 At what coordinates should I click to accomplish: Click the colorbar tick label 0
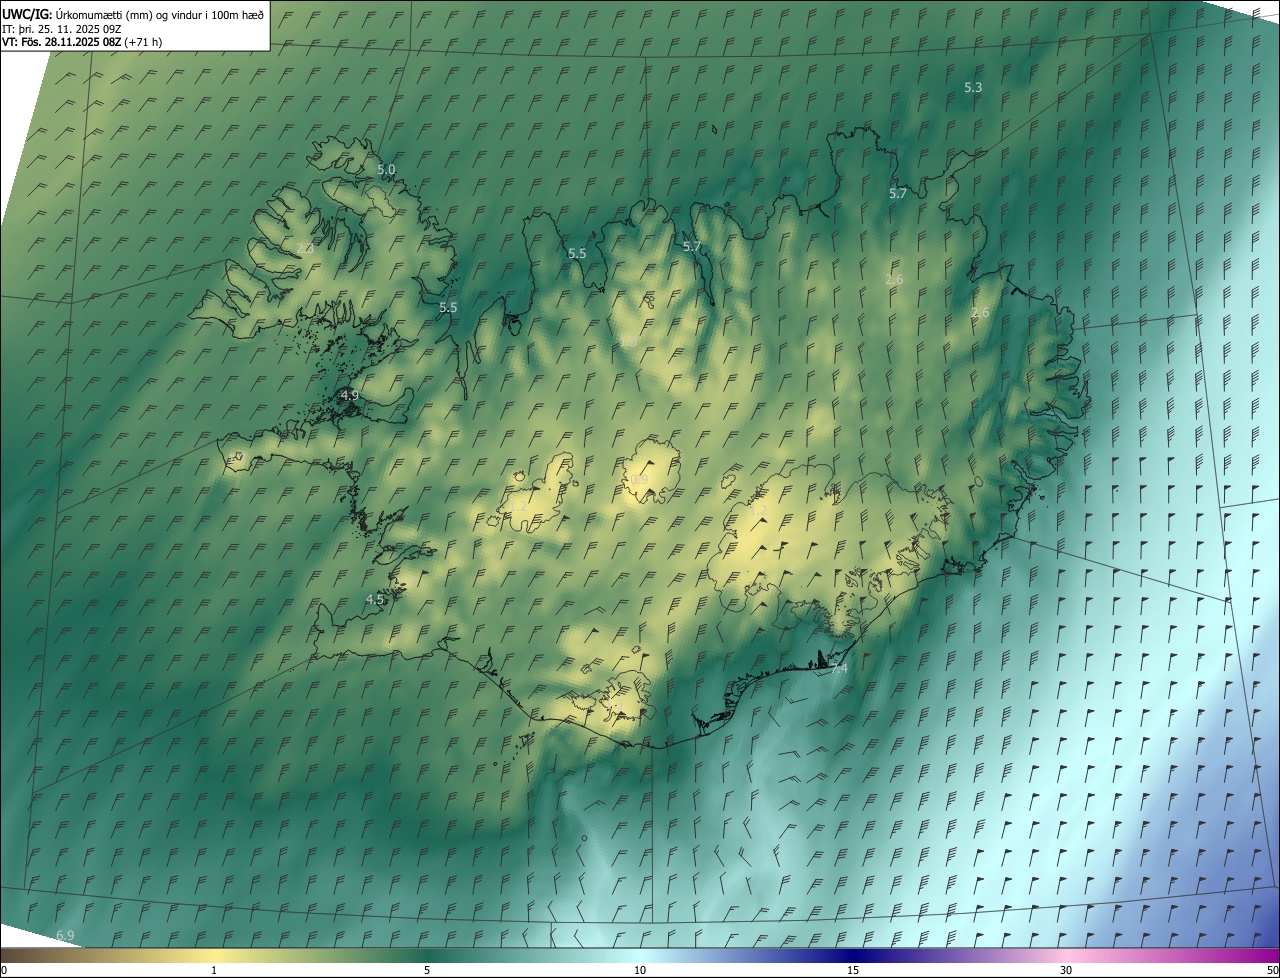click(4, 971)
